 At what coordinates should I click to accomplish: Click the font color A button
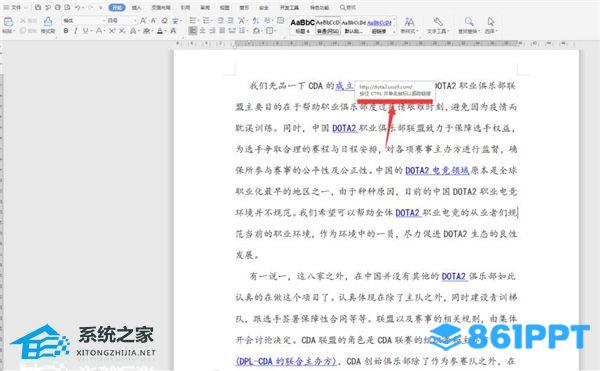pos(160,31)
